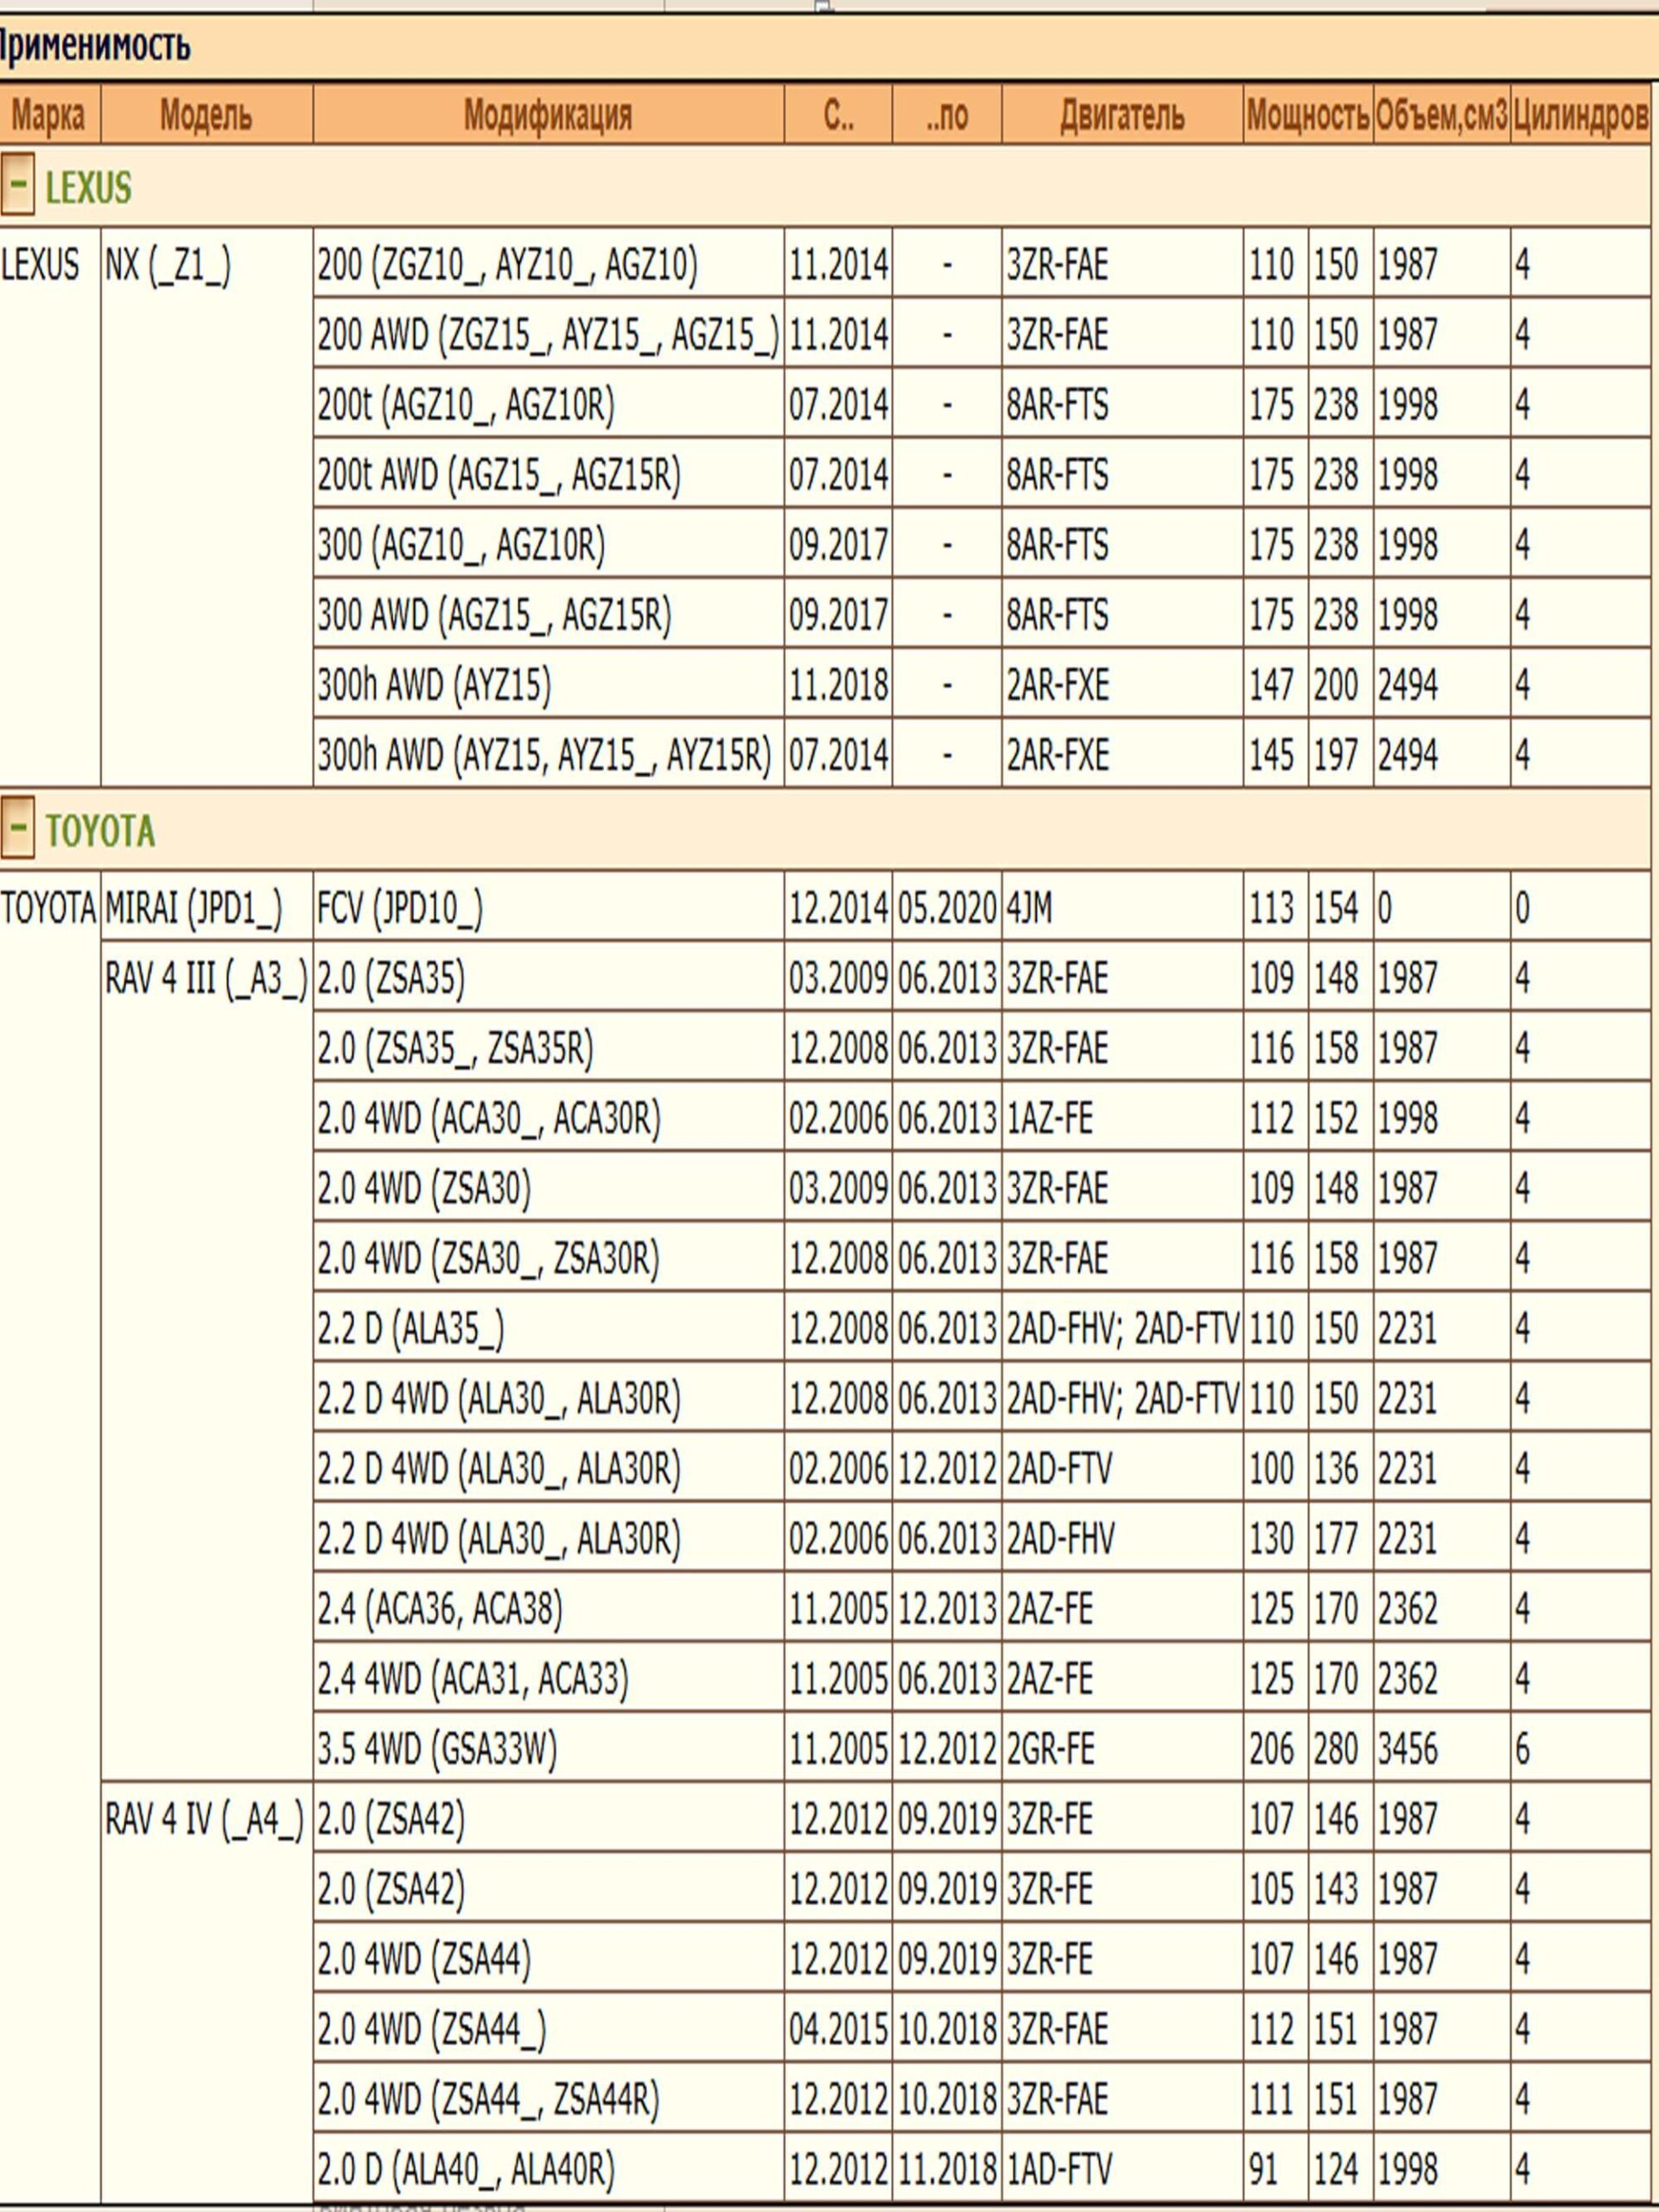The height and width of the screenshot is (2212, 1659).
Task: Click the 1AZ-FE engine cell
Action: pyautogui.click(x=1049, y=1118)
